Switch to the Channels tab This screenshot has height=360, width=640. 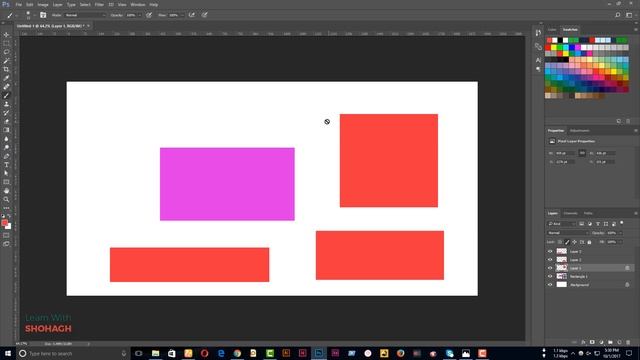pos(570,213)
